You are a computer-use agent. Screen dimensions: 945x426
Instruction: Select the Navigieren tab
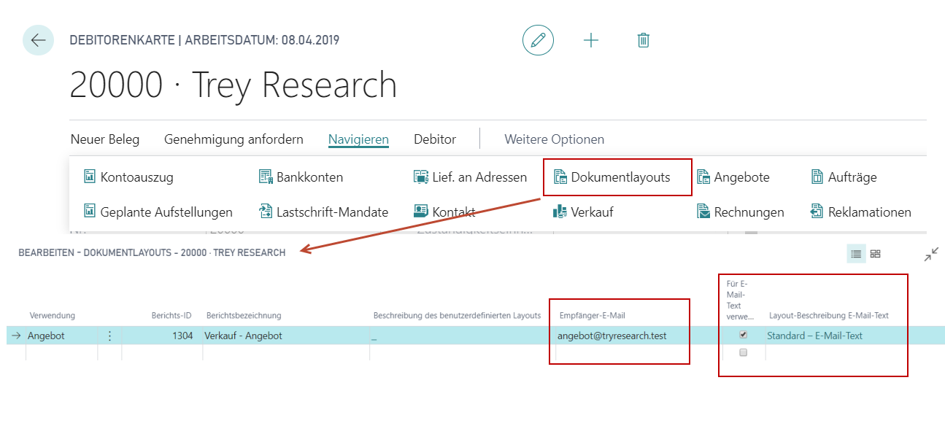(x=359, y=140)
